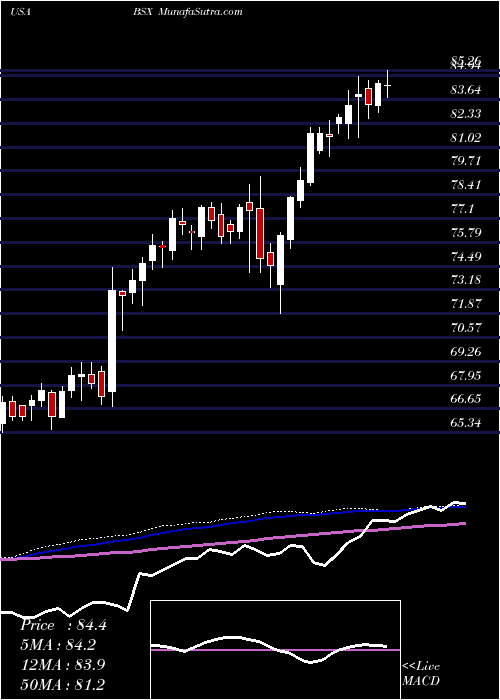Click the 73.18 price axis label
This screenshot has width=500, height=700.
coord(466,280)
